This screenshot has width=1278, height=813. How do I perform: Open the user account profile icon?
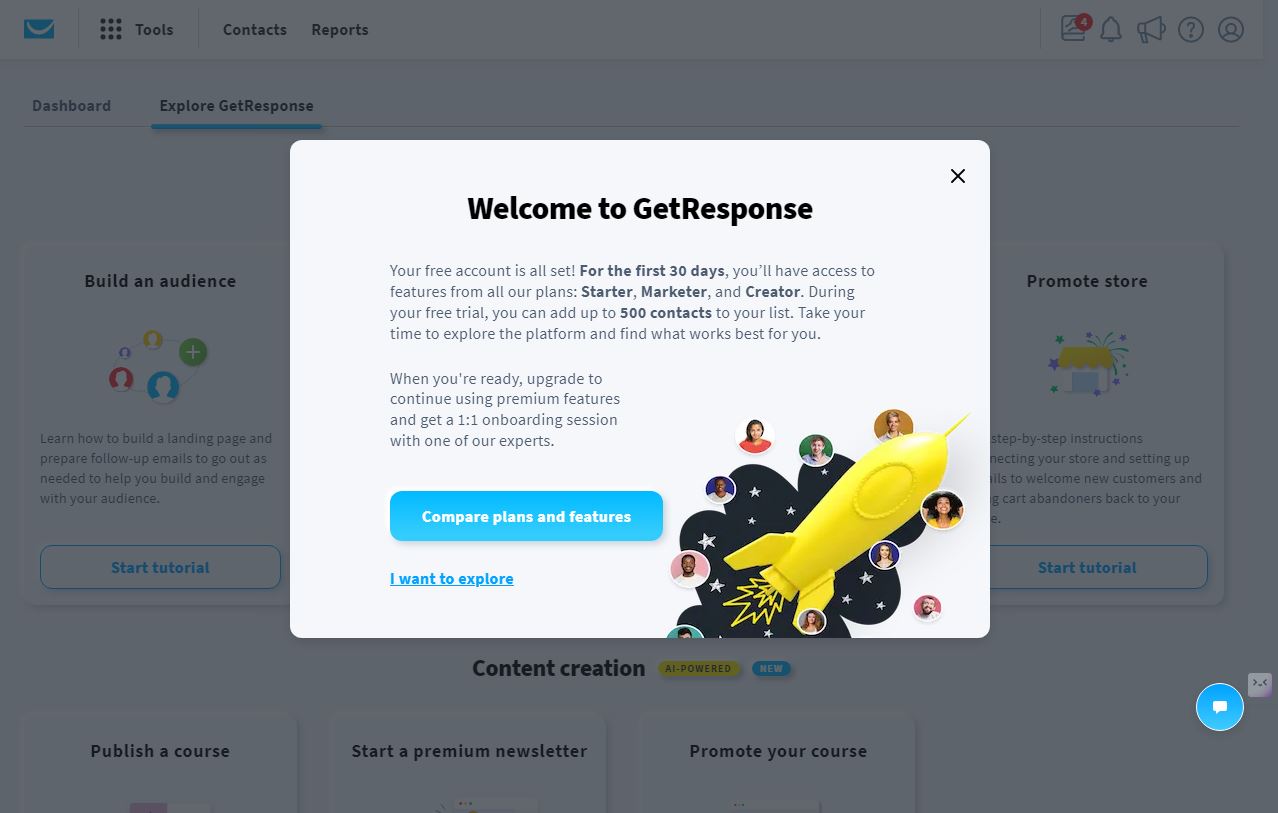tap(1231, 29)
